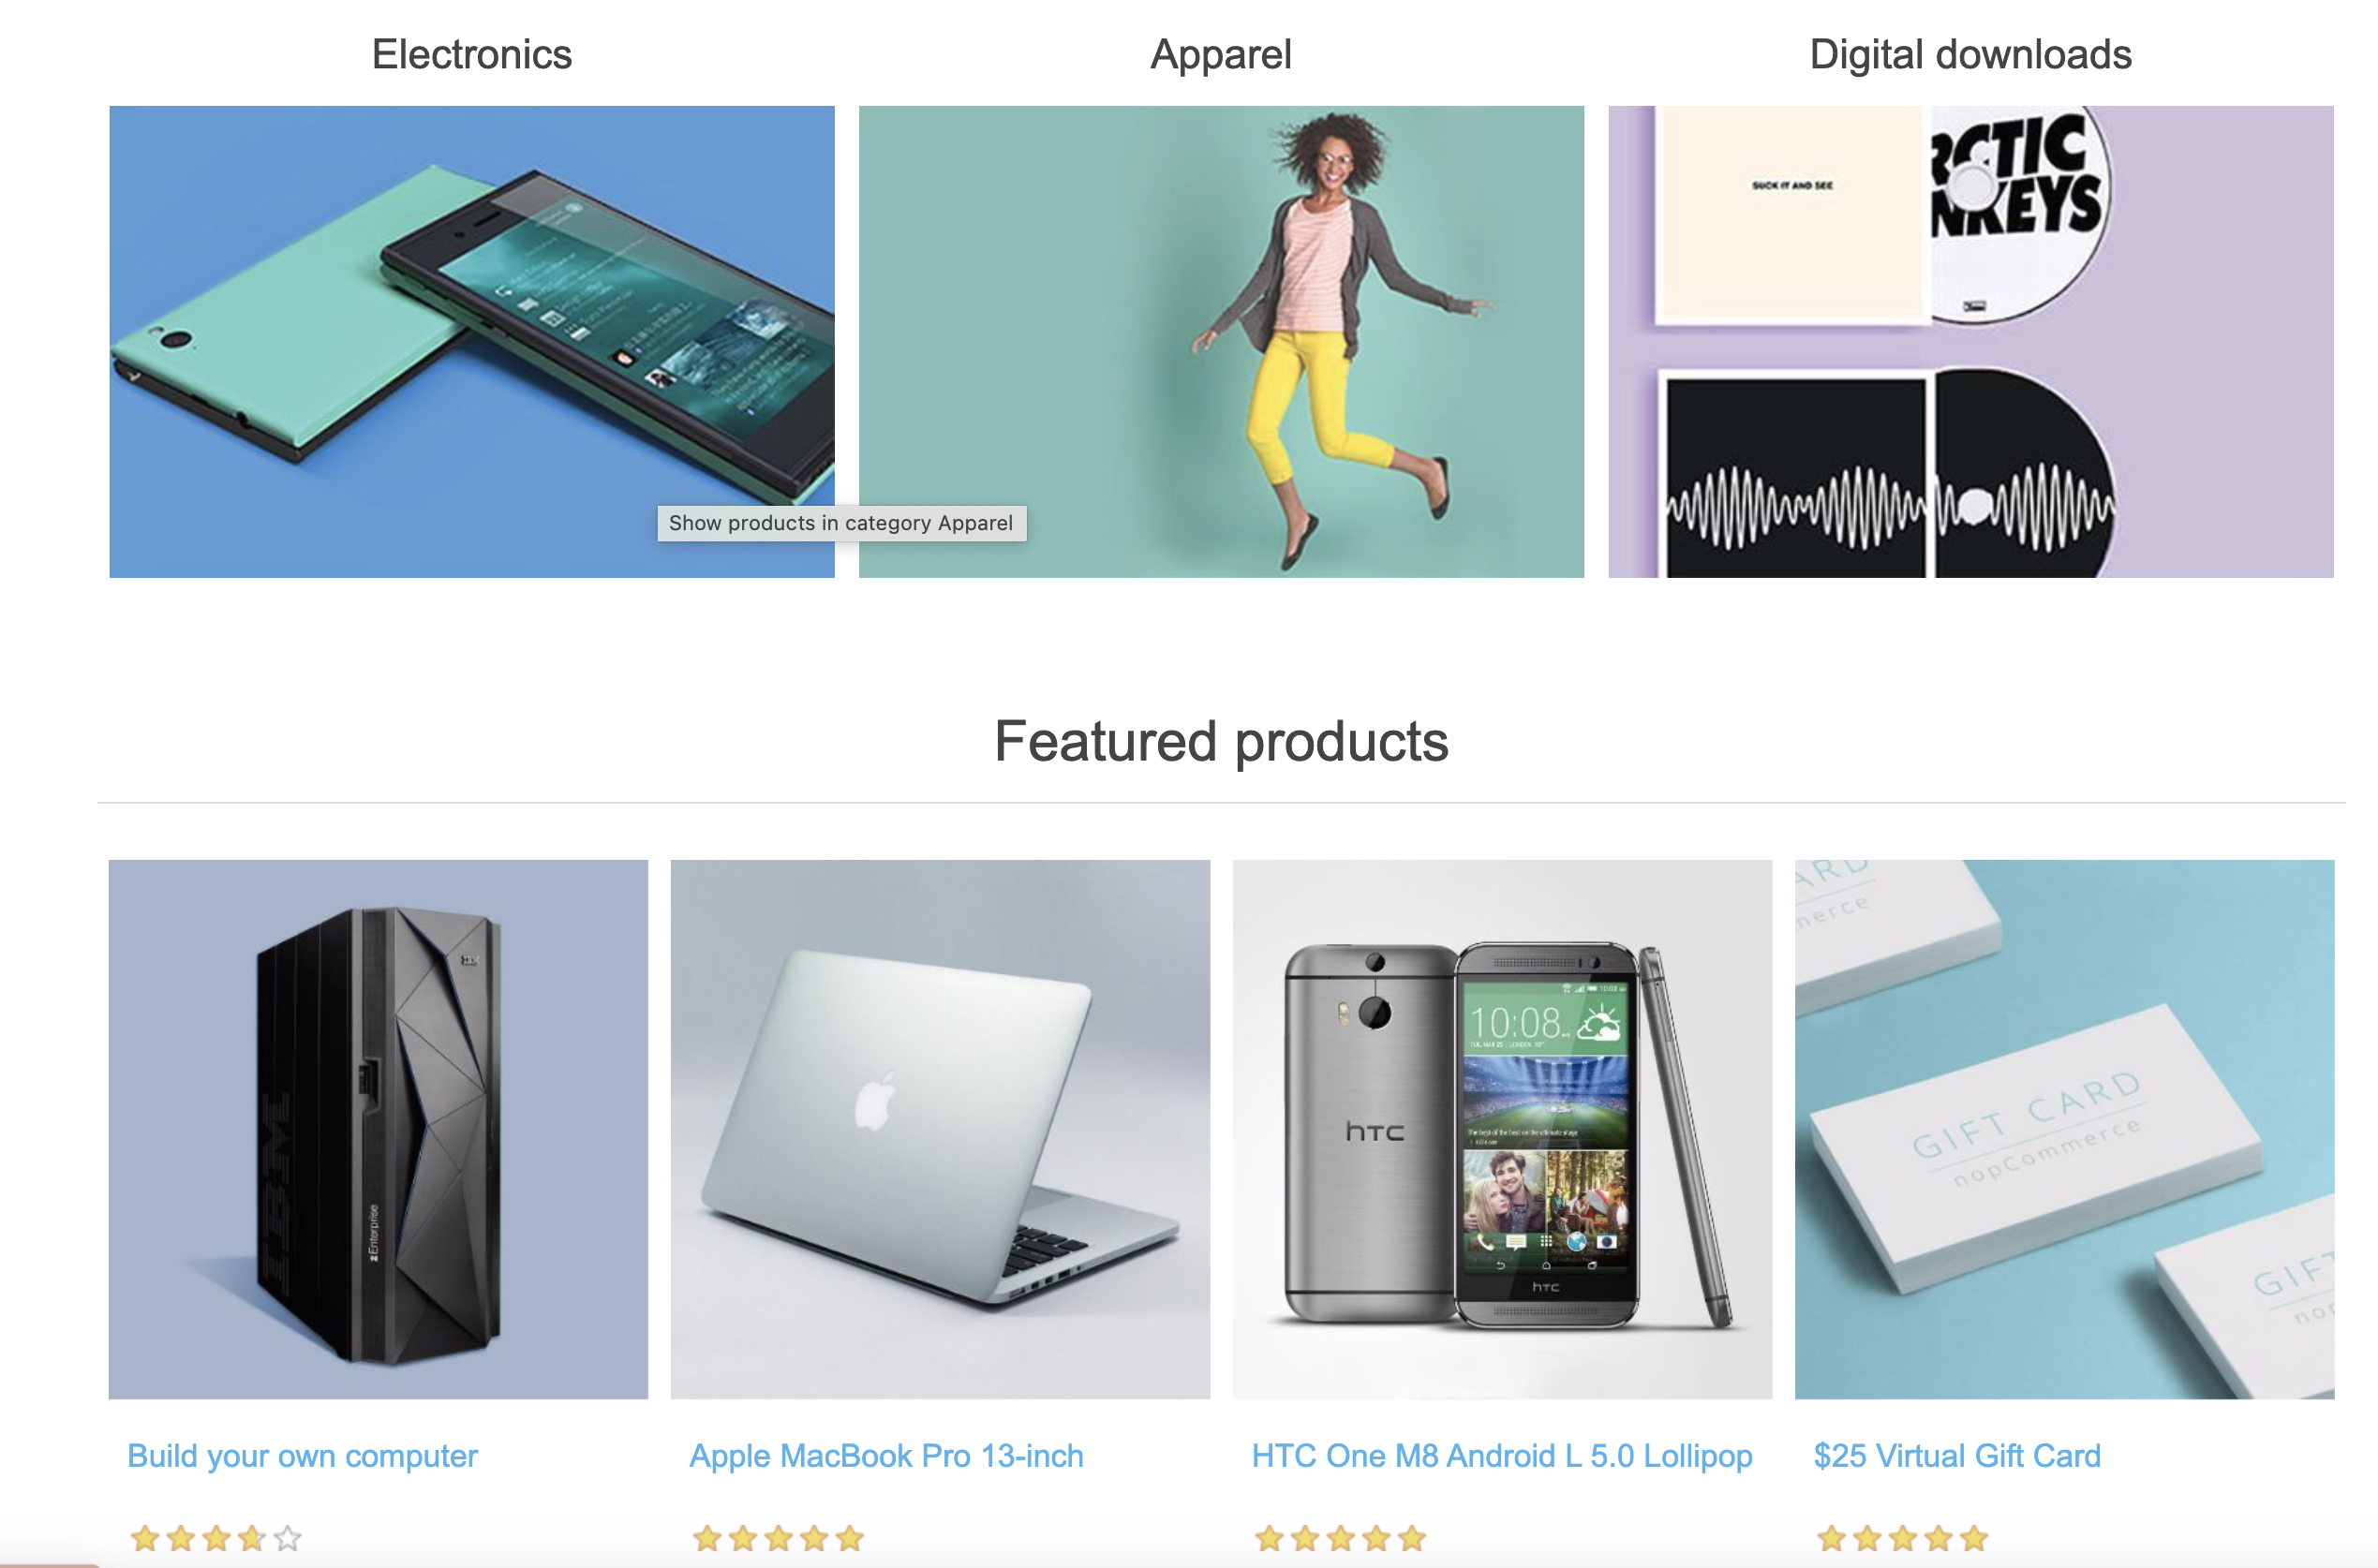Screen dimensions: 2378x1568
Task: Open the HTC One M8 phone image
Action: (1502, 1129)
